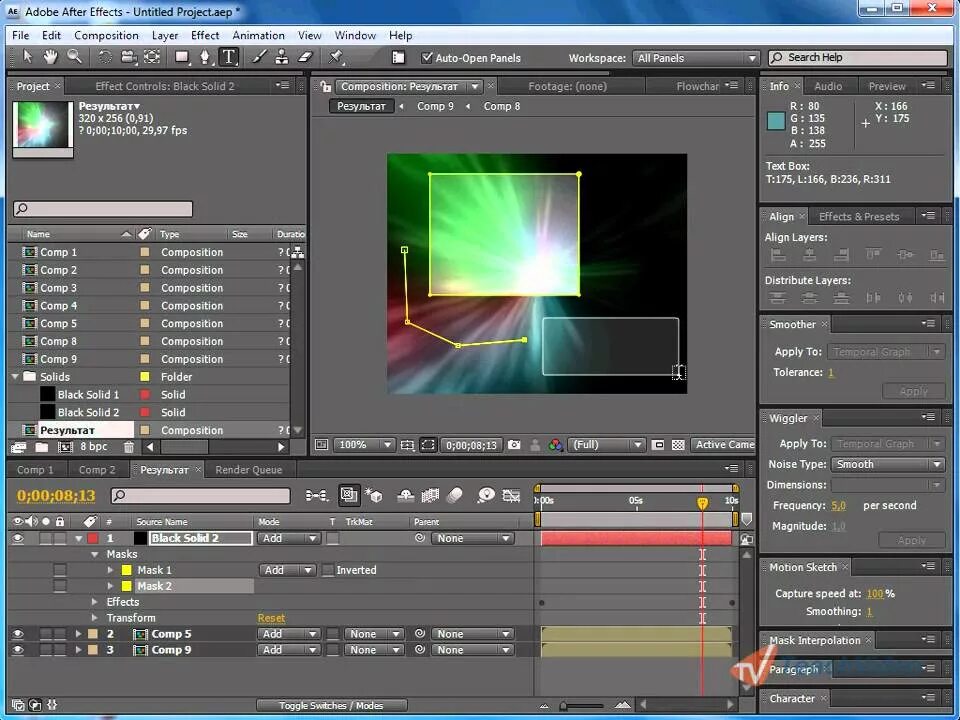Switch to the Render Queue tab
The image size is (960, 720).
pyautogui.click(x=249, y=470)
